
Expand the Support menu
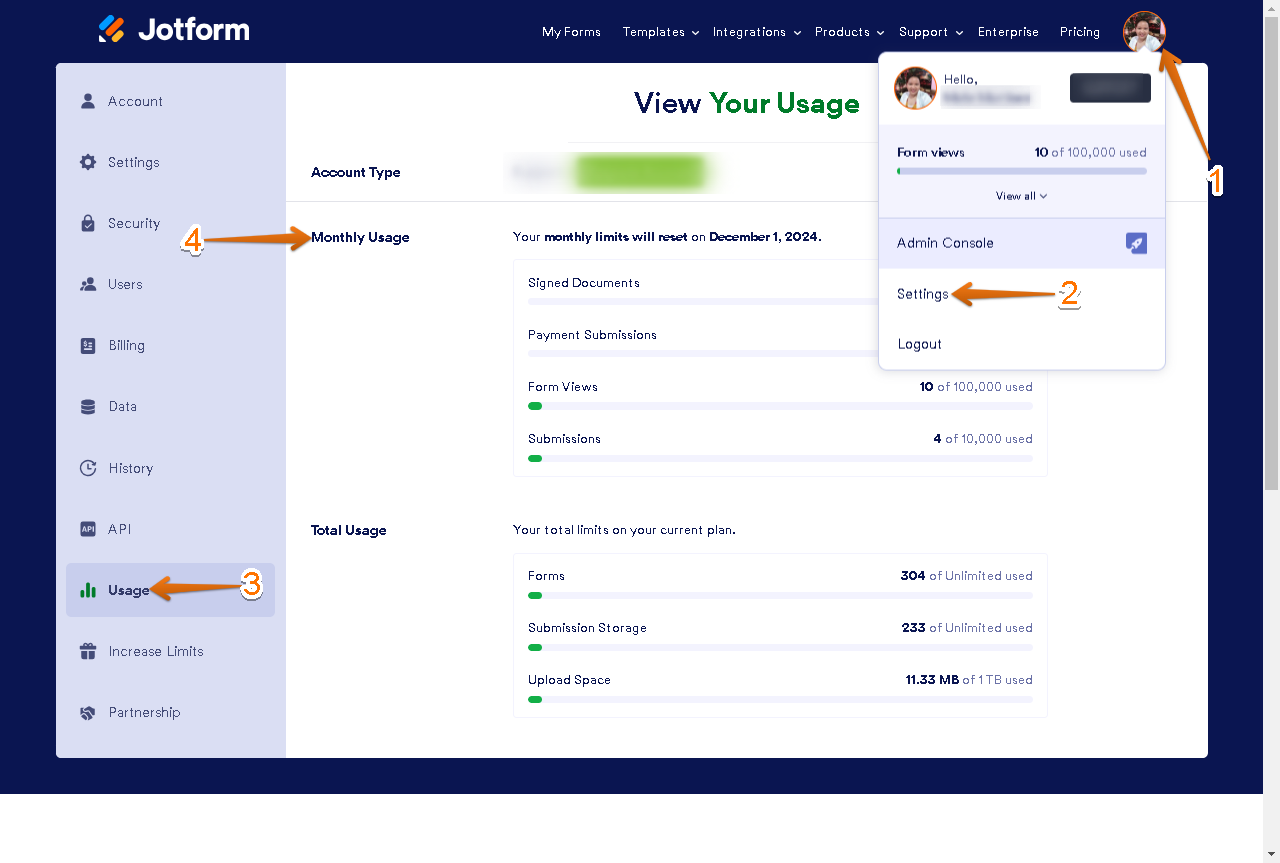point(931,32)
